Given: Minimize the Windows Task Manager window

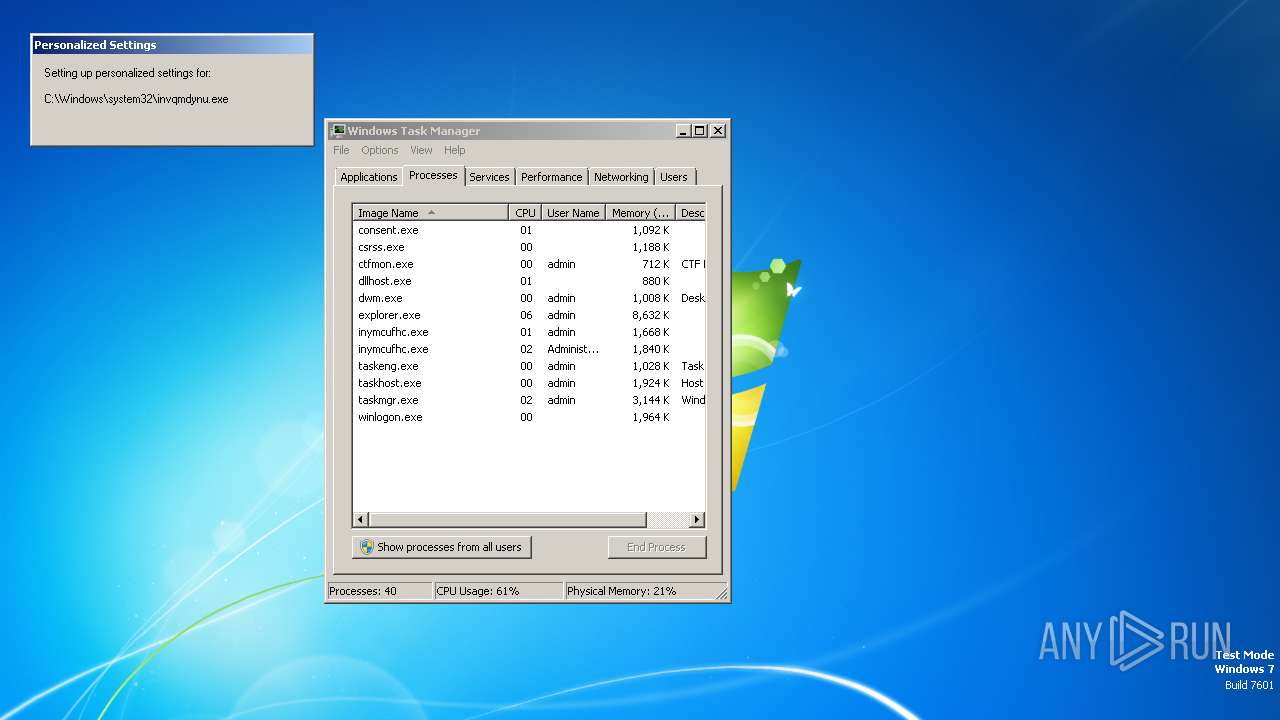Looking at the screenshot, I should tap(683, 131).
